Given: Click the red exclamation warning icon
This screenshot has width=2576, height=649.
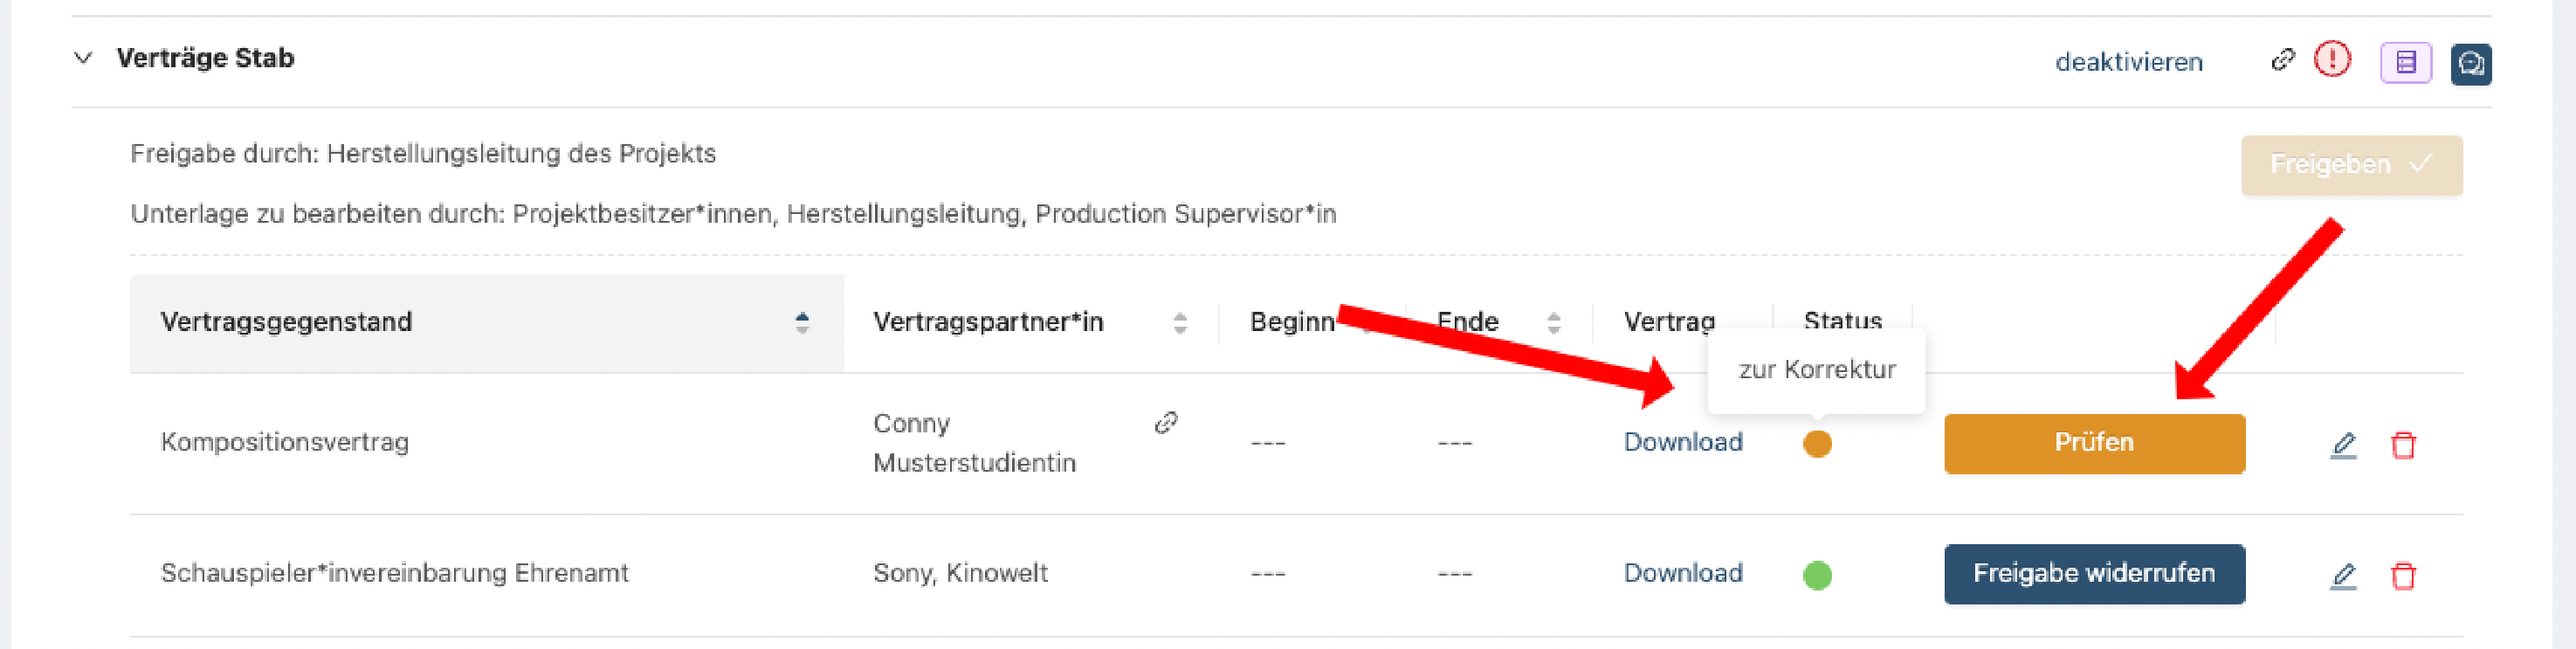Looking at the screenshot, I should pyautogui.click(x=2333, y=60).
